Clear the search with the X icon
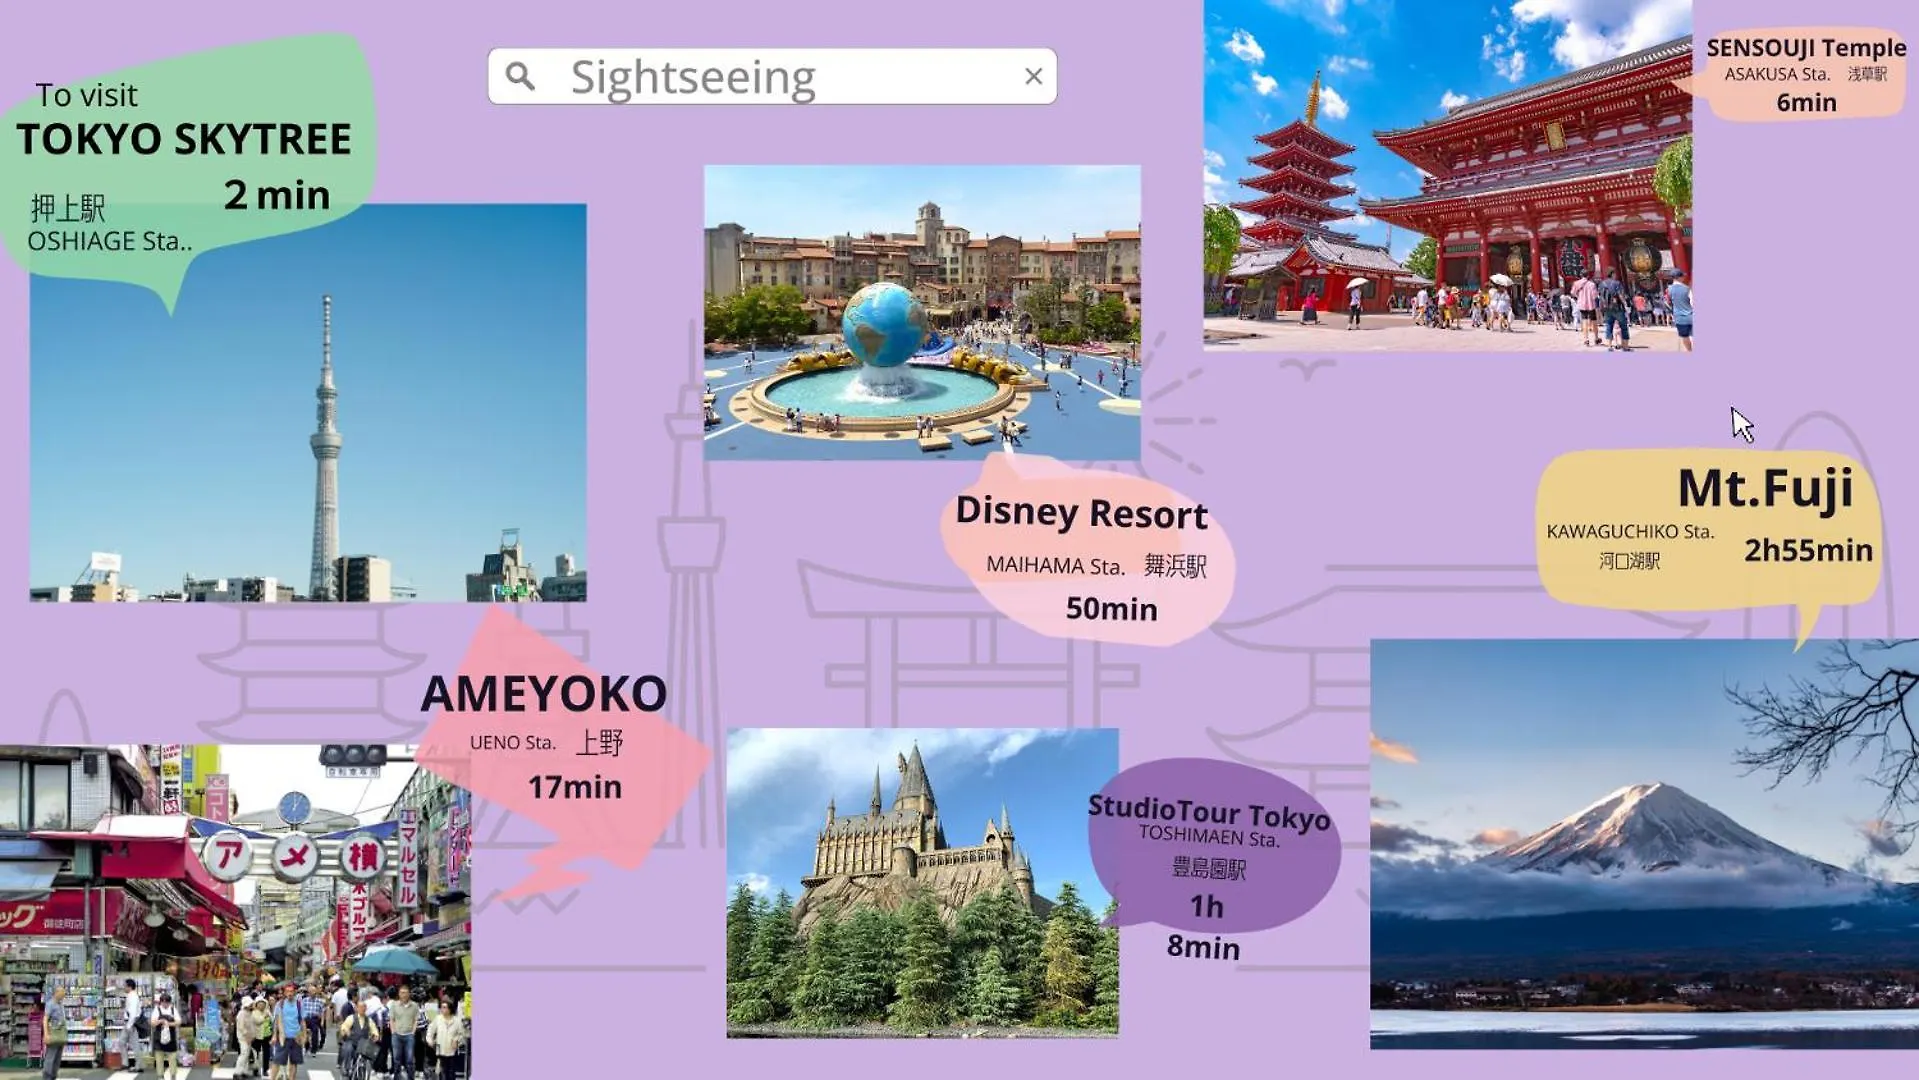 pyautogui.click(x=1033, y=76)
